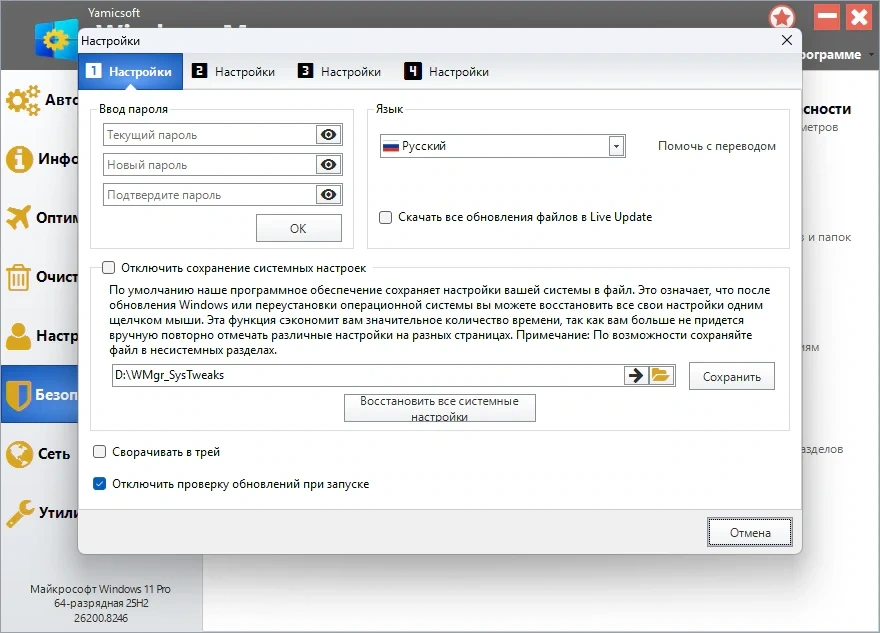The image size is (880, 633).
Task: Switch to the first Настройки tab
Action: pyautogui.click(x=130, y=71)
